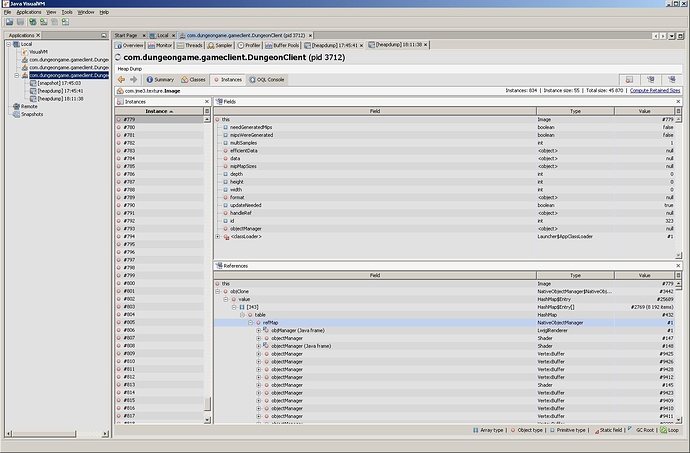The image size is (690, 453).
Task: Close the References pane
Action: coord(678,266)
